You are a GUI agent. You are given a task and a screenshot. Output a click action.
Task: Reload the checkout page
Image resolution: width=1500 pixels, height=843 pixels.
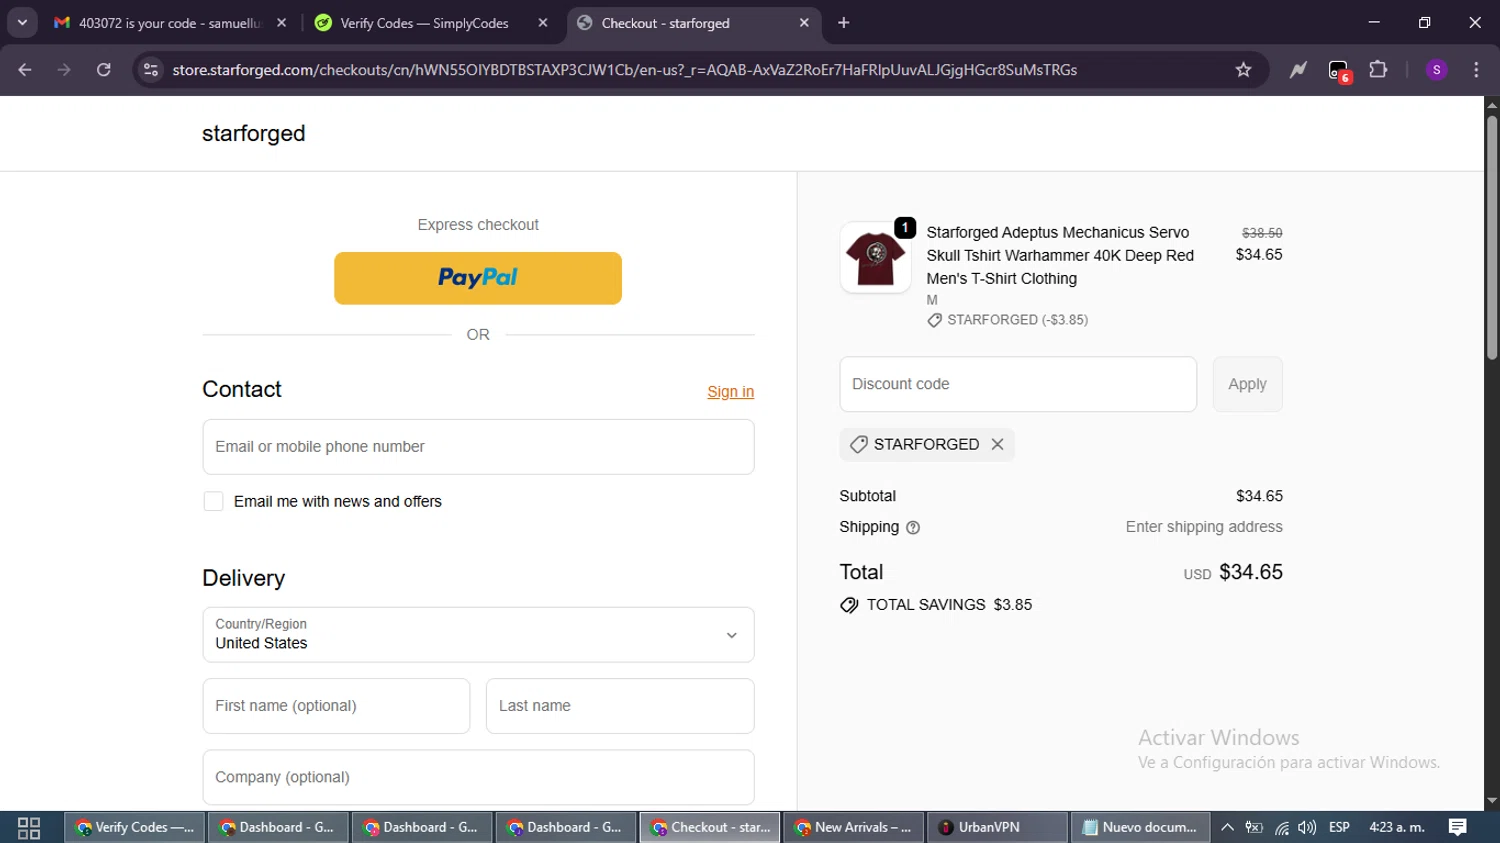(103, 70)
